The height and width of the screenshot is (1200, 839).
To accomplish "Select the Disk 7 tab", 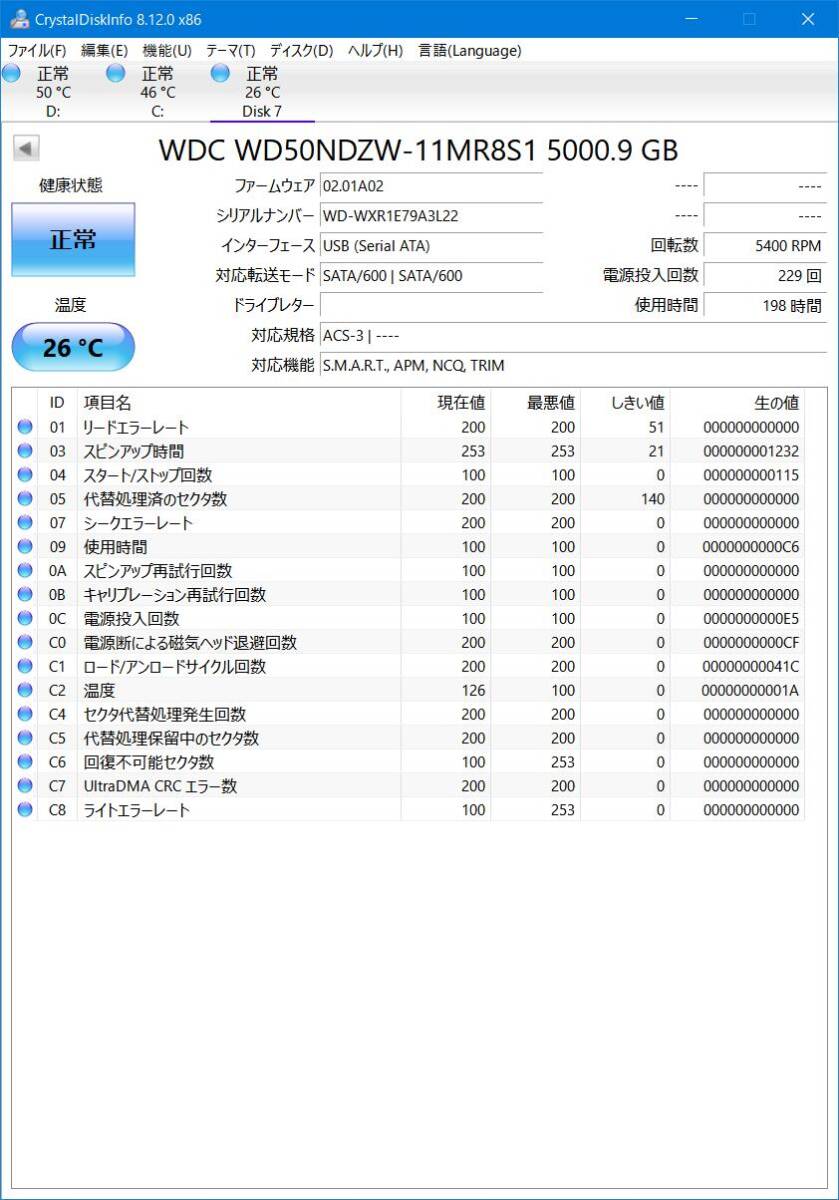I will pyautogui.click(x=262, y=92).
